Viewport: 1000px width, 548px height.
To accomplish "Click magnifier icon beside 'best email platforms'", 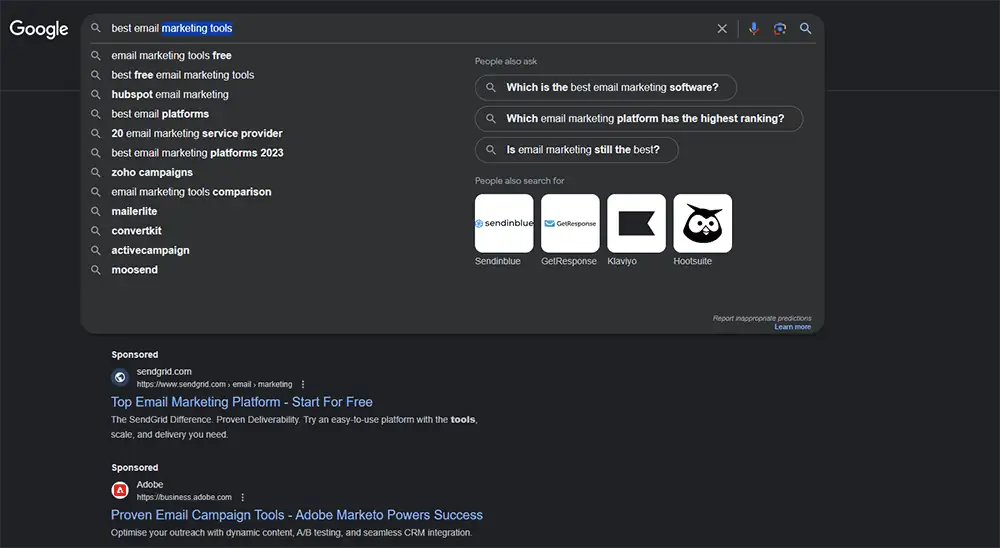I will pos(96,114).
